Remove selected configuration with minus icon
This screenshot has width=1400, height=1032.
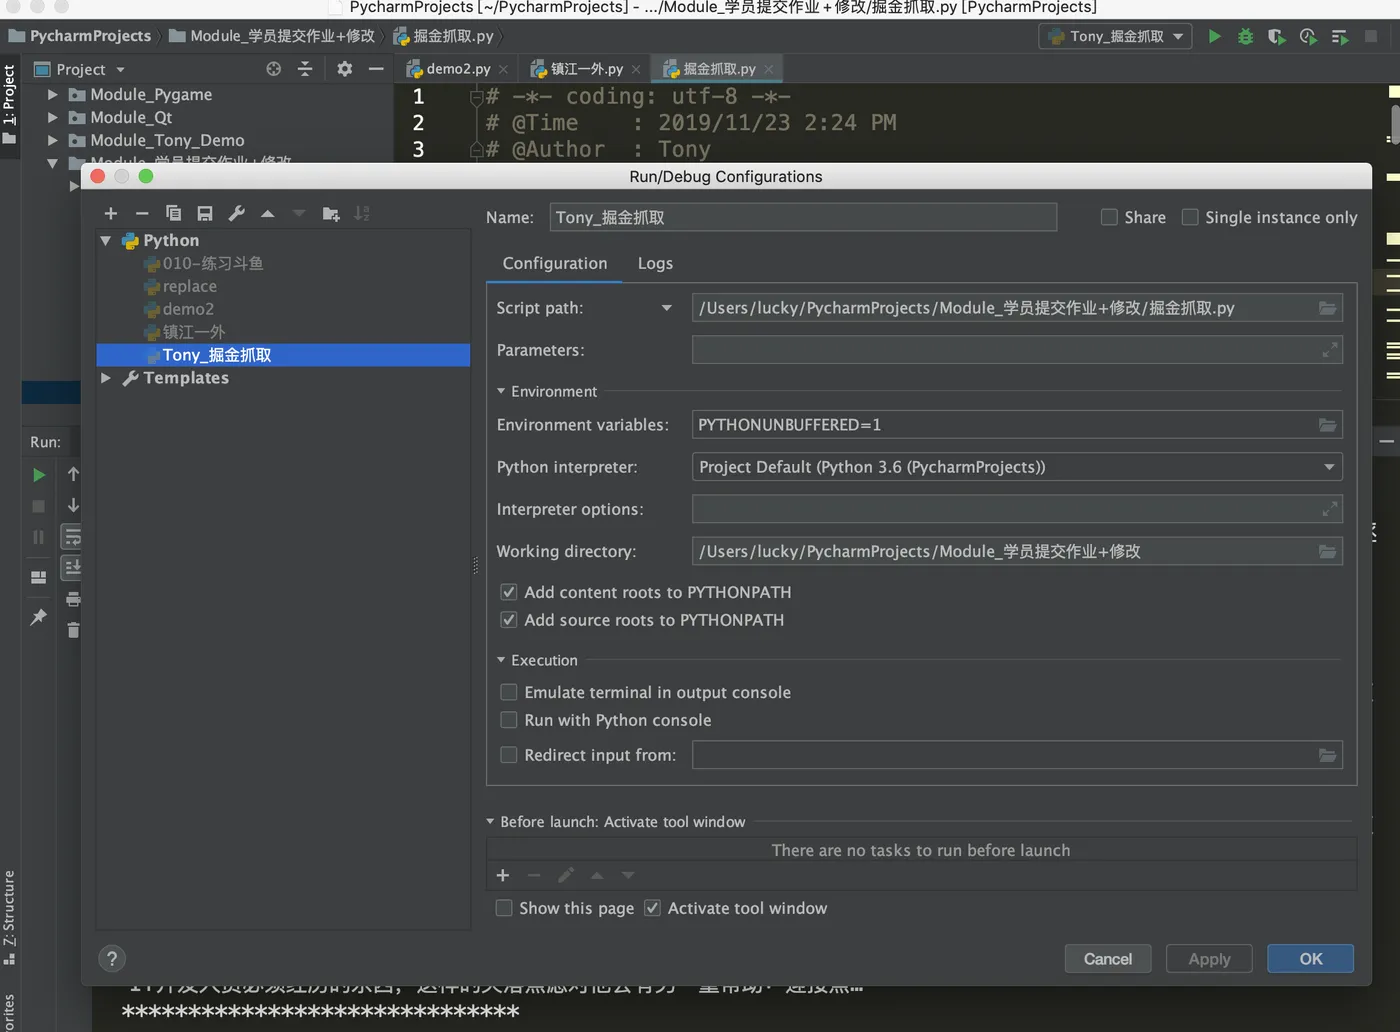(142, 214)
